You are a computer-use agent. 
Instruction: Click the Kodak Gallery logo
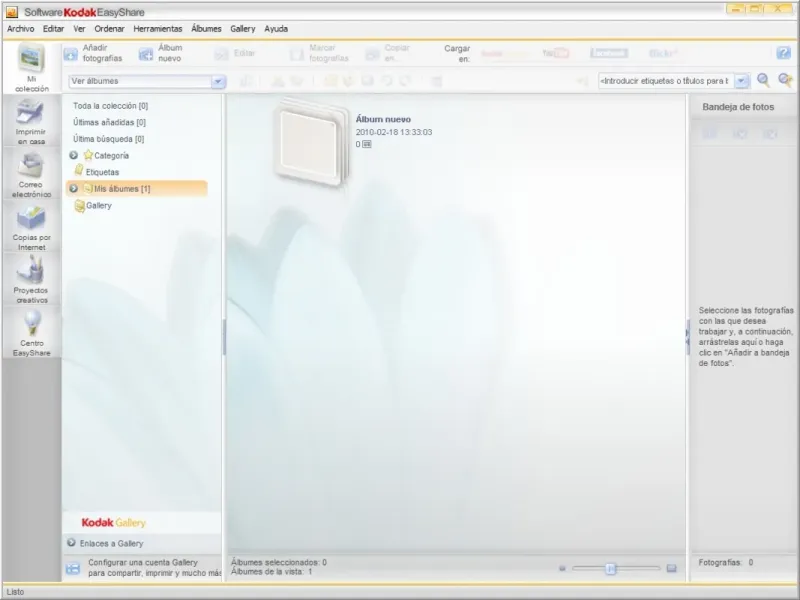(x=113, y=522)
